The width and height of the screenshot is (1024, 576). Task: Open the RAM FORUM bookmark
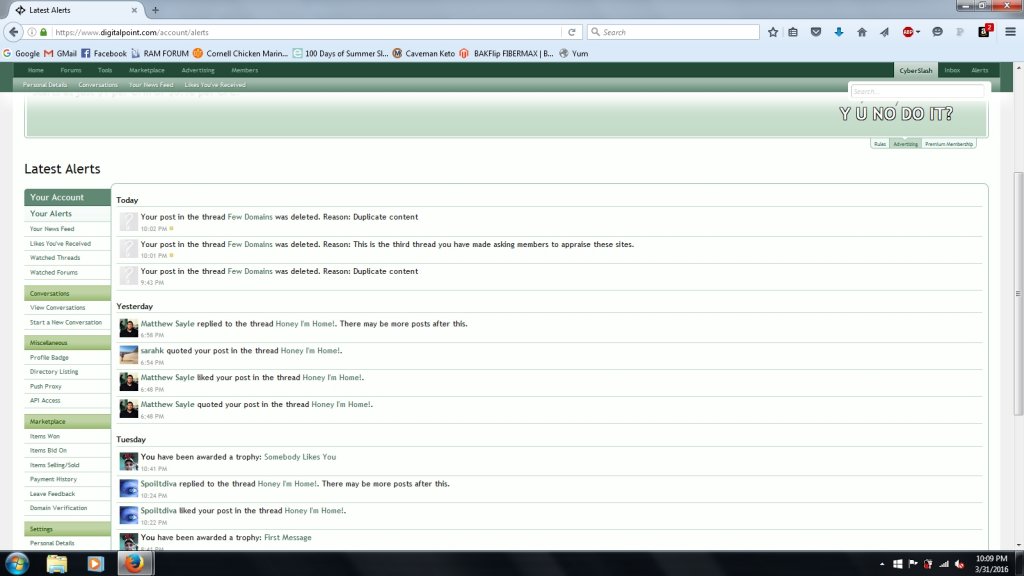click(x=160, y=54)
